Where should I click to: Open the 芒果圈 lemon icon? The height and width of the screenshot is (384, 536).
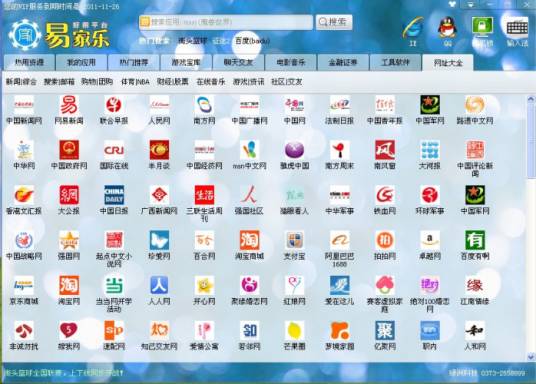tap(295, 331)
